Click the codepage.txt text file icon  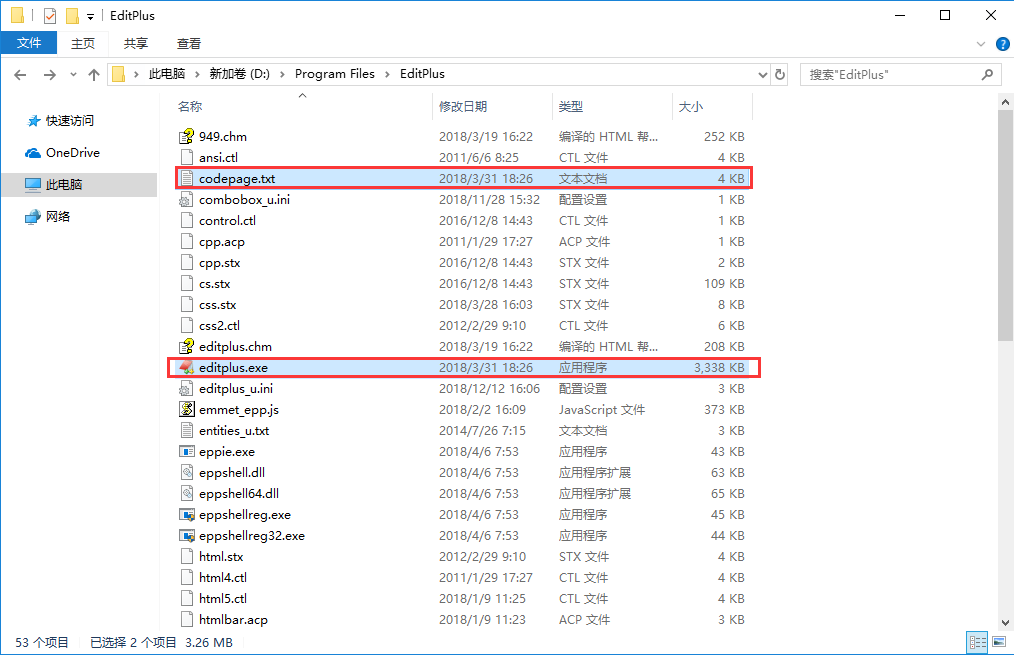186,178
